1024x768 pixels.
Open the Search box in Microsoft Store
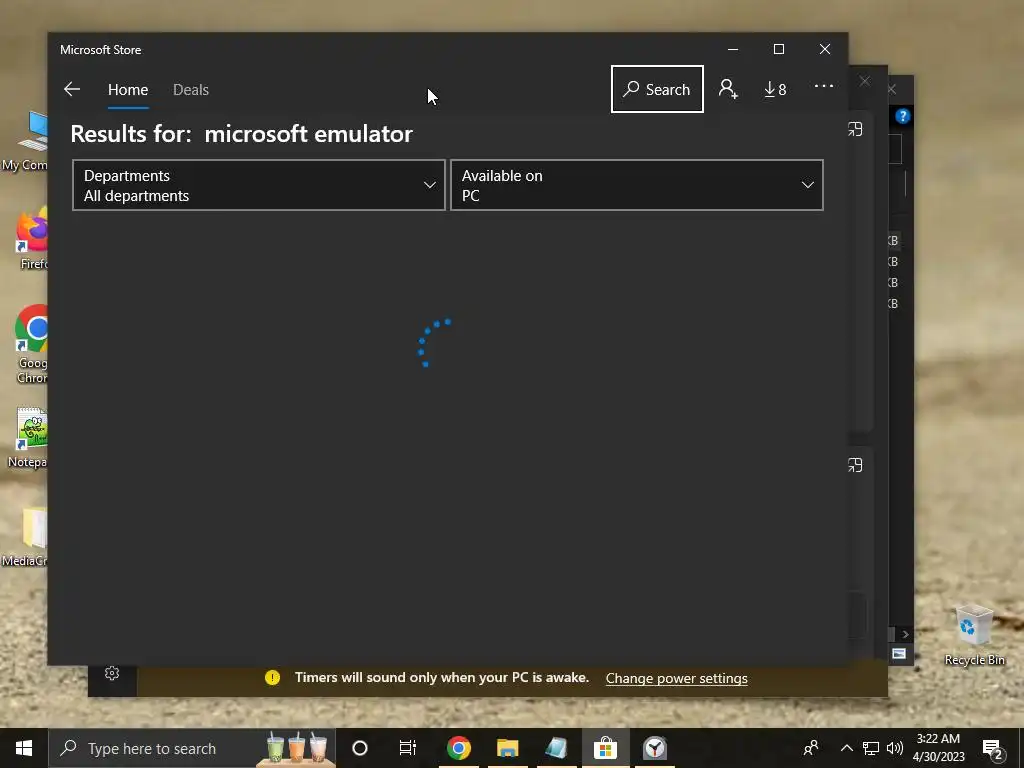tap(657, 89)
